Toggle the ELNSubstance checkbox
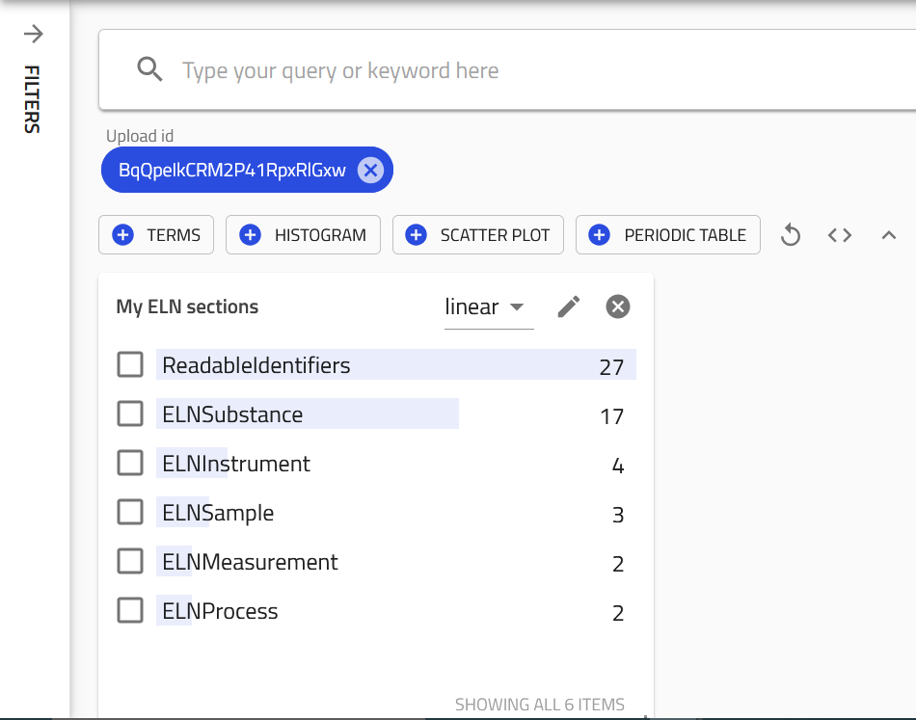Viewport: 916px width, 720px height. [x=130, y=414]
